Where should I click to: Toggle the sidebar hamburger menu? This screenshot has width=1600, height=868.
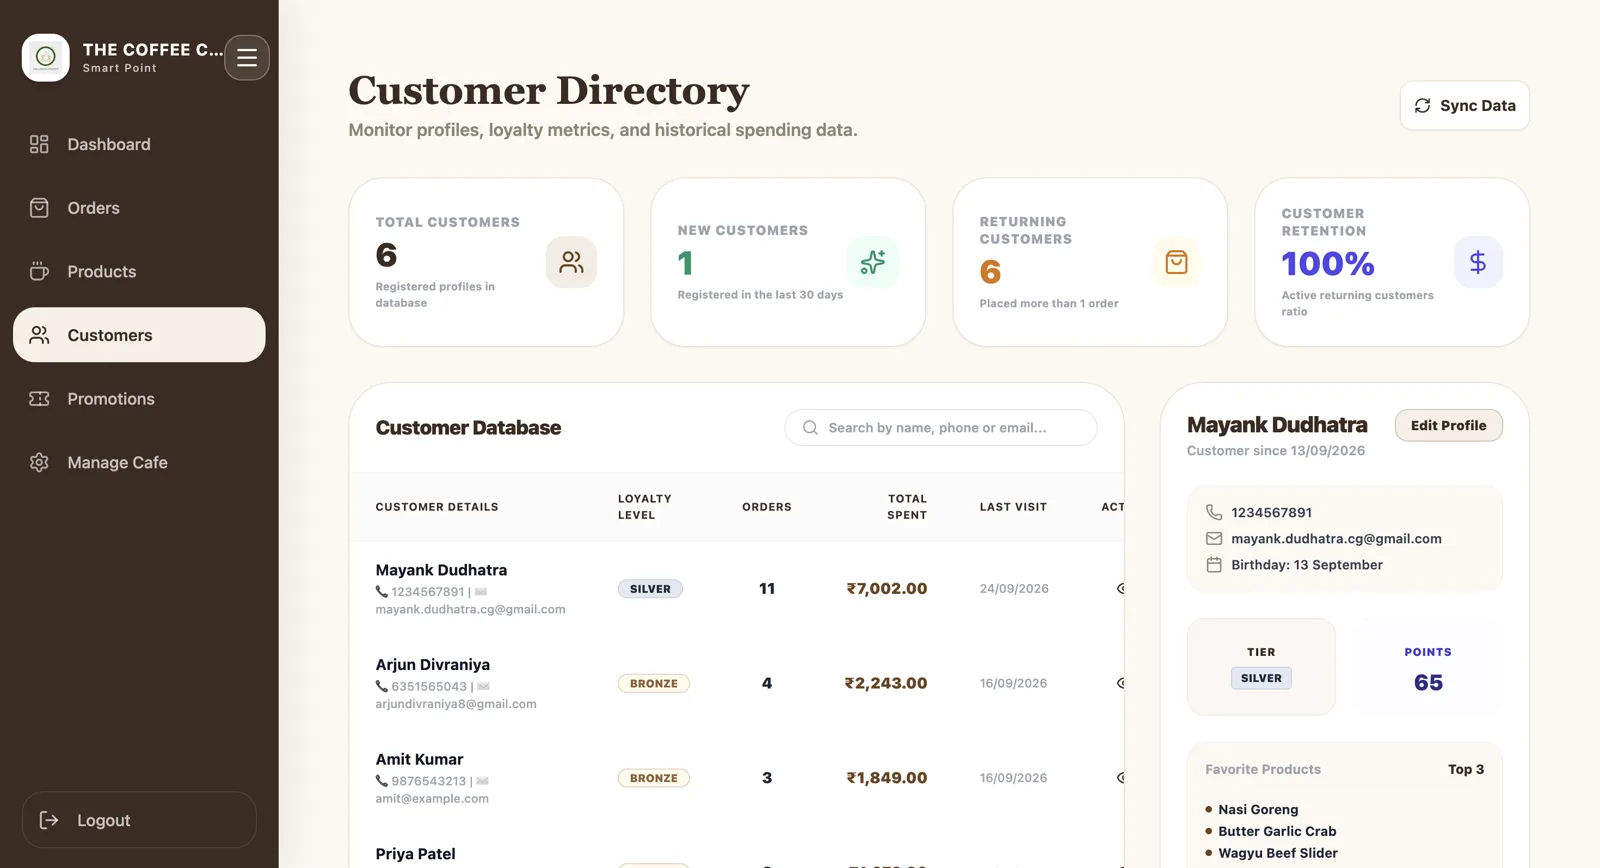247,58
